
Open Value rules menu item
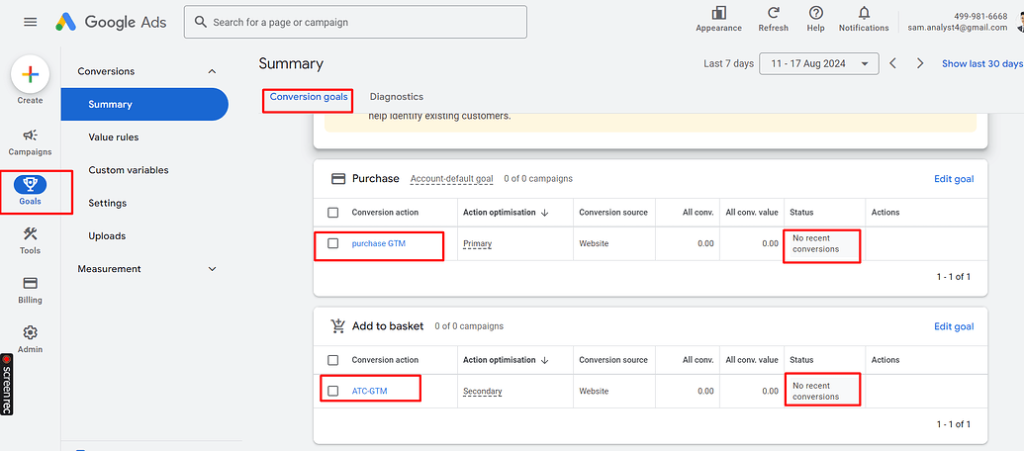coord(113,137)
